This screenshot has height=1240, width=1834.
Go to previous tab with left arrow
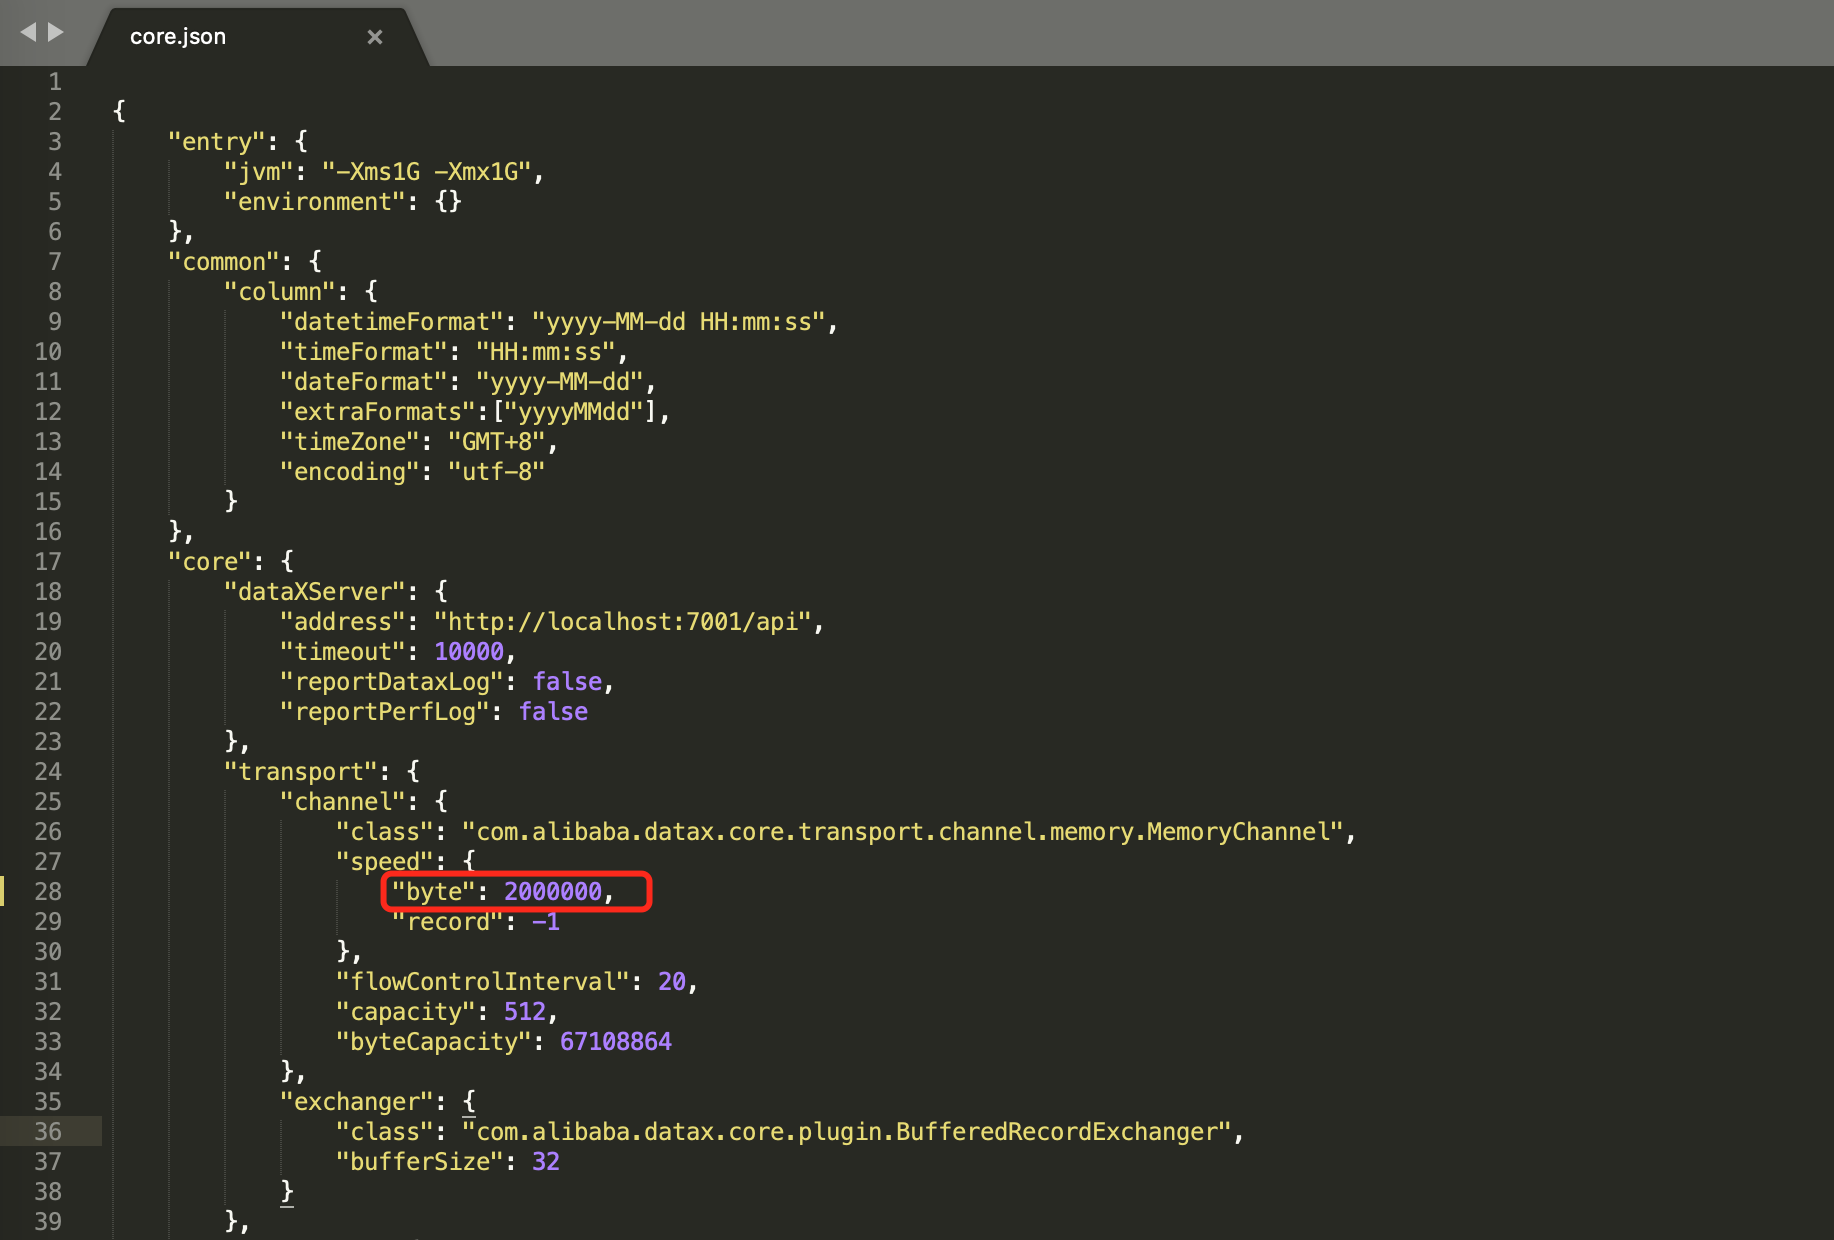(28, 32)
